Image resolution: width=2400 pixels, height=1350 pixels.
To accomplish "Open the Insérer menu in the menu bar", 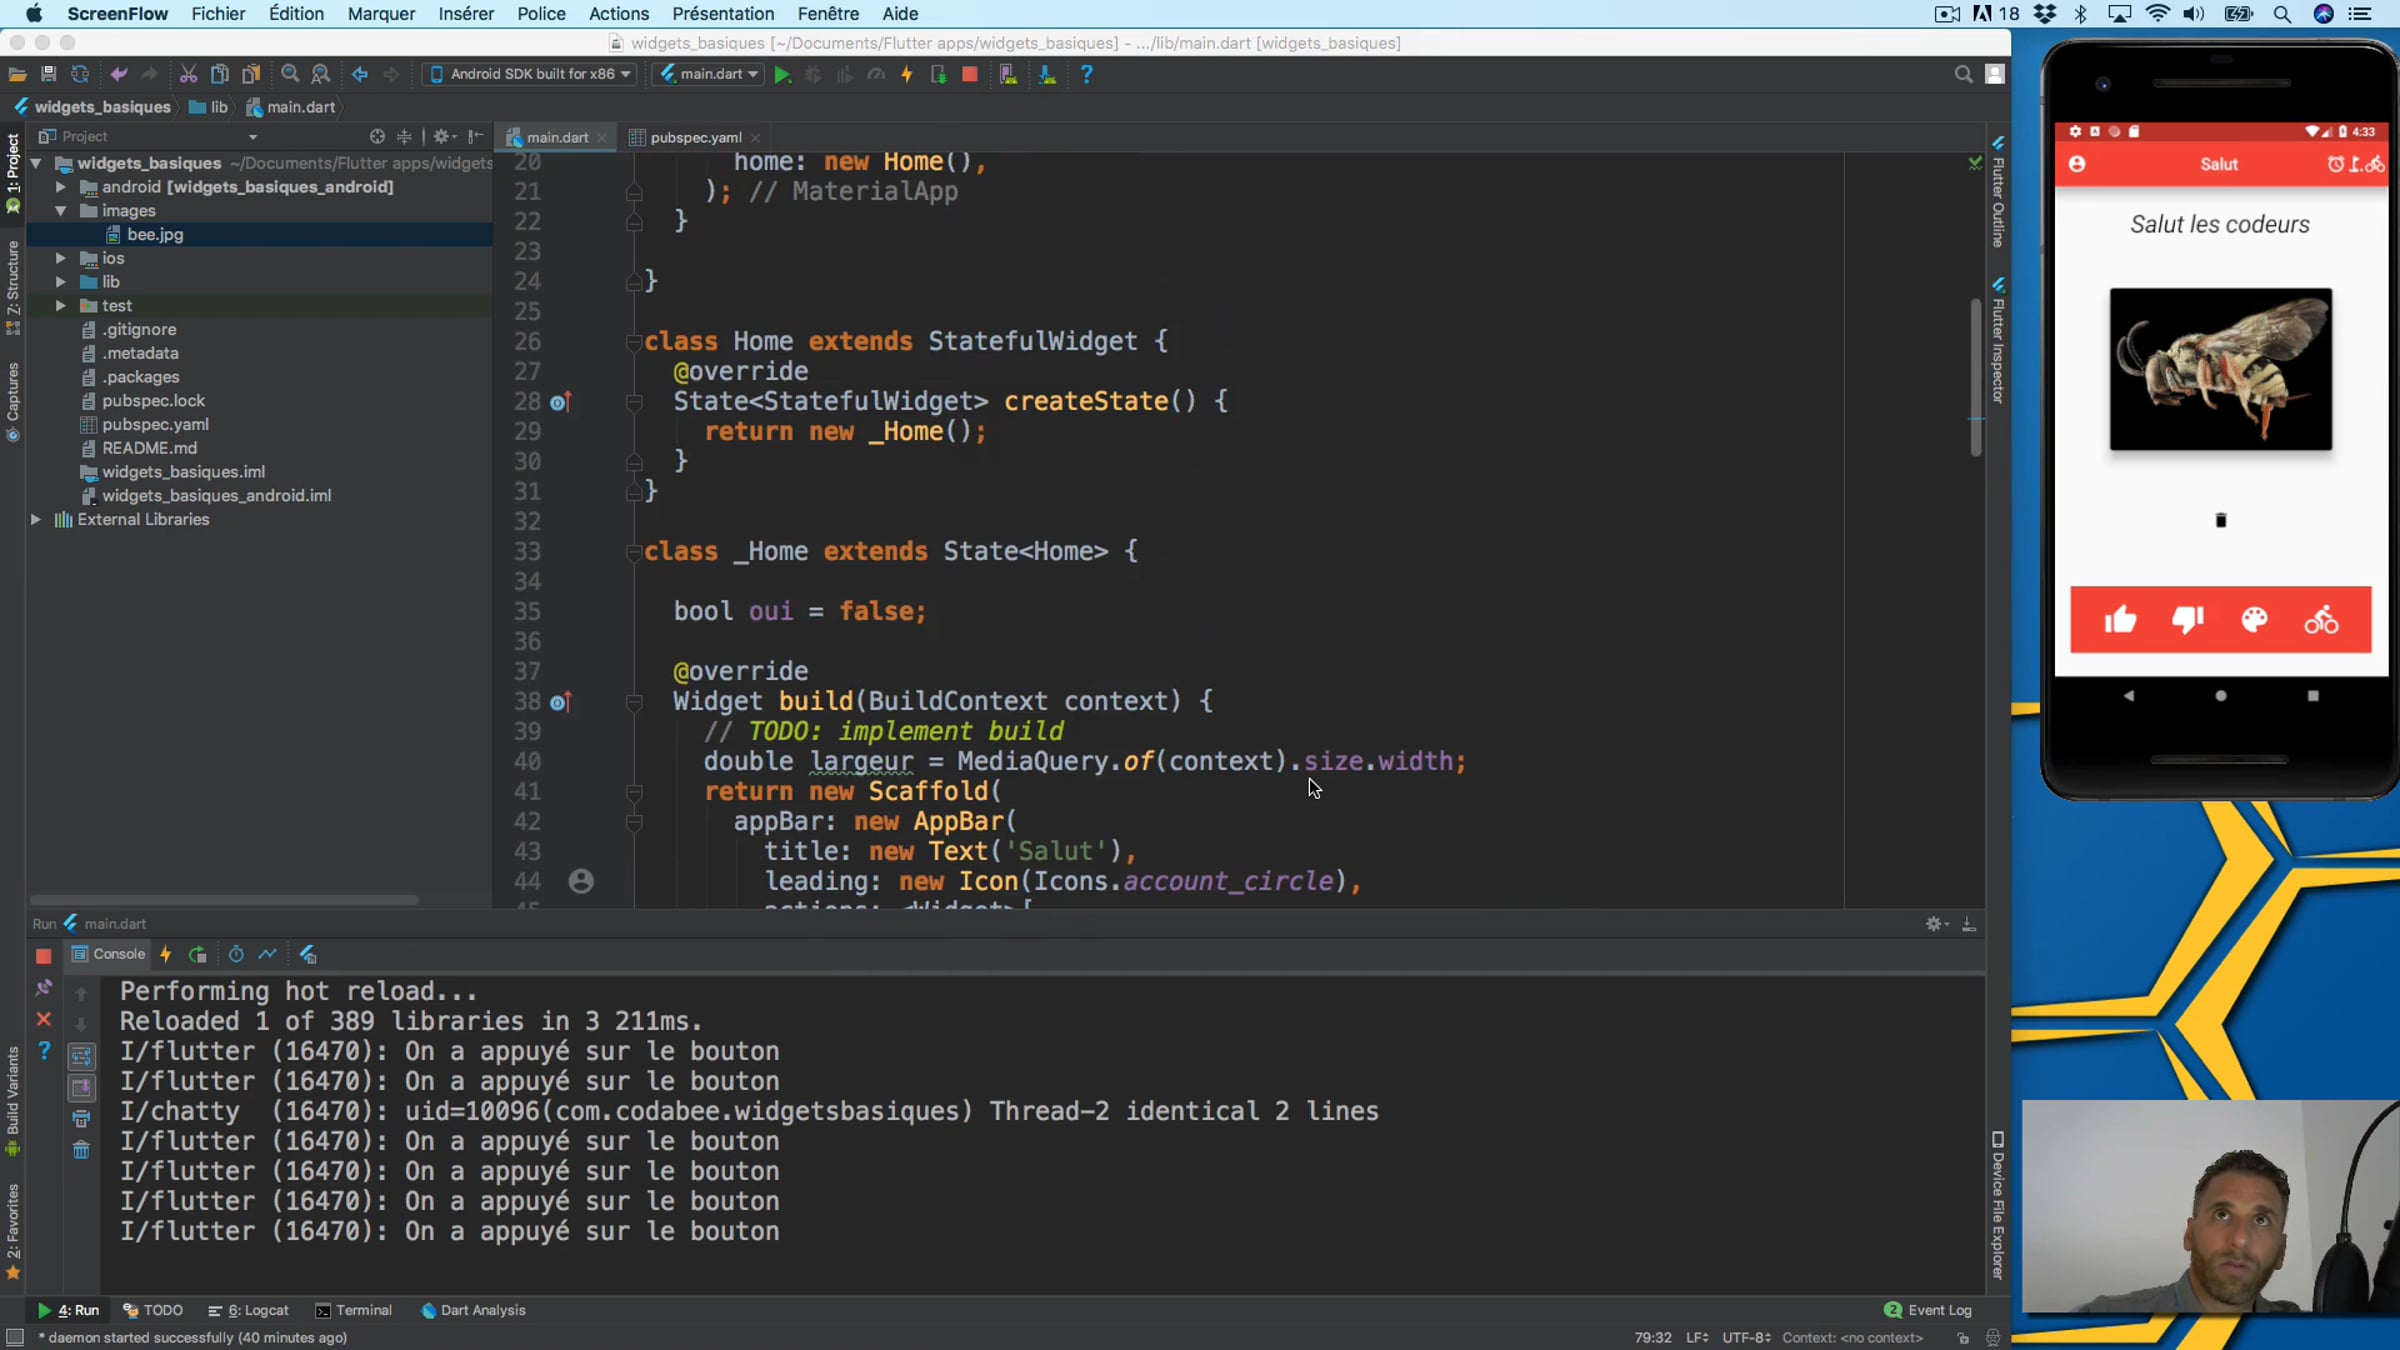I will click(465, 14).
